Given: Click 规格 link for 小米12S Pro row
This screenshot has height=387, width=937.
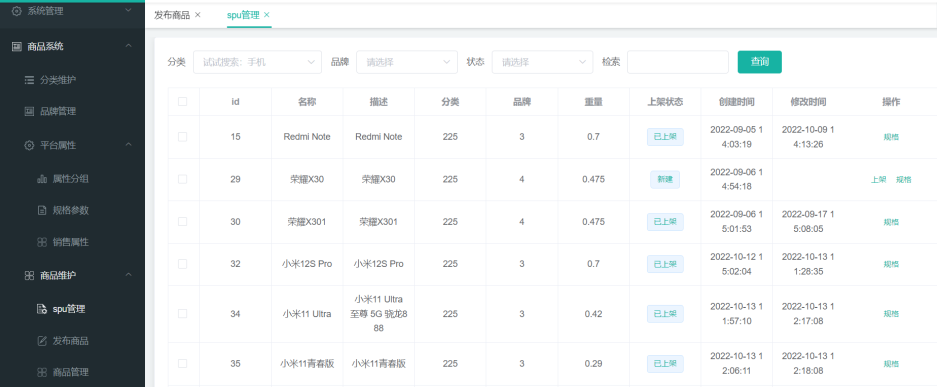Looking at the screenshot, I should click(x=891, y=264).
